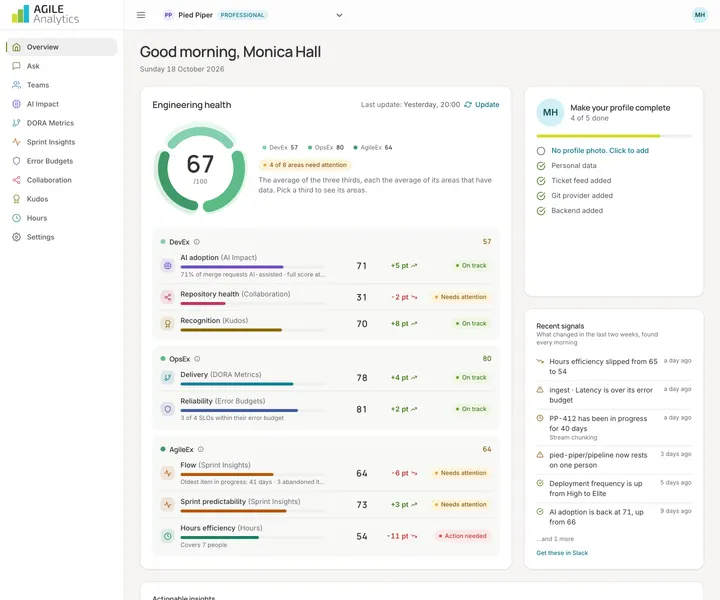Viewport: 720px width, 600px height.
Task: Click the DORA Metrics branch icon
Action: tap(17, 123)
